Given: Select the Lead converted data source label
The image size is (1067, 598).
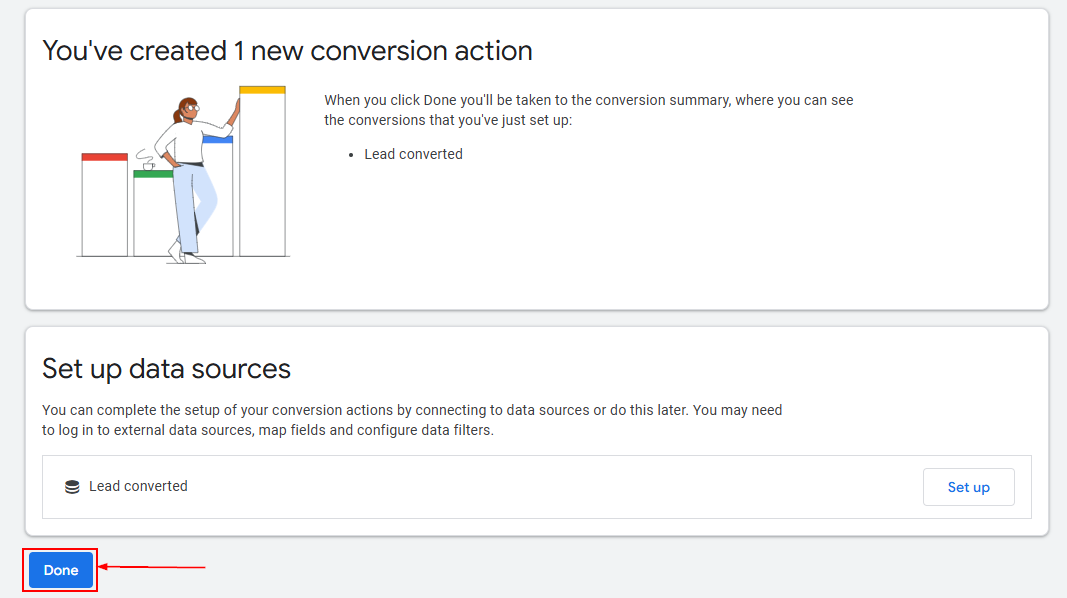Looking at the screenshot, I should point(138,486).
